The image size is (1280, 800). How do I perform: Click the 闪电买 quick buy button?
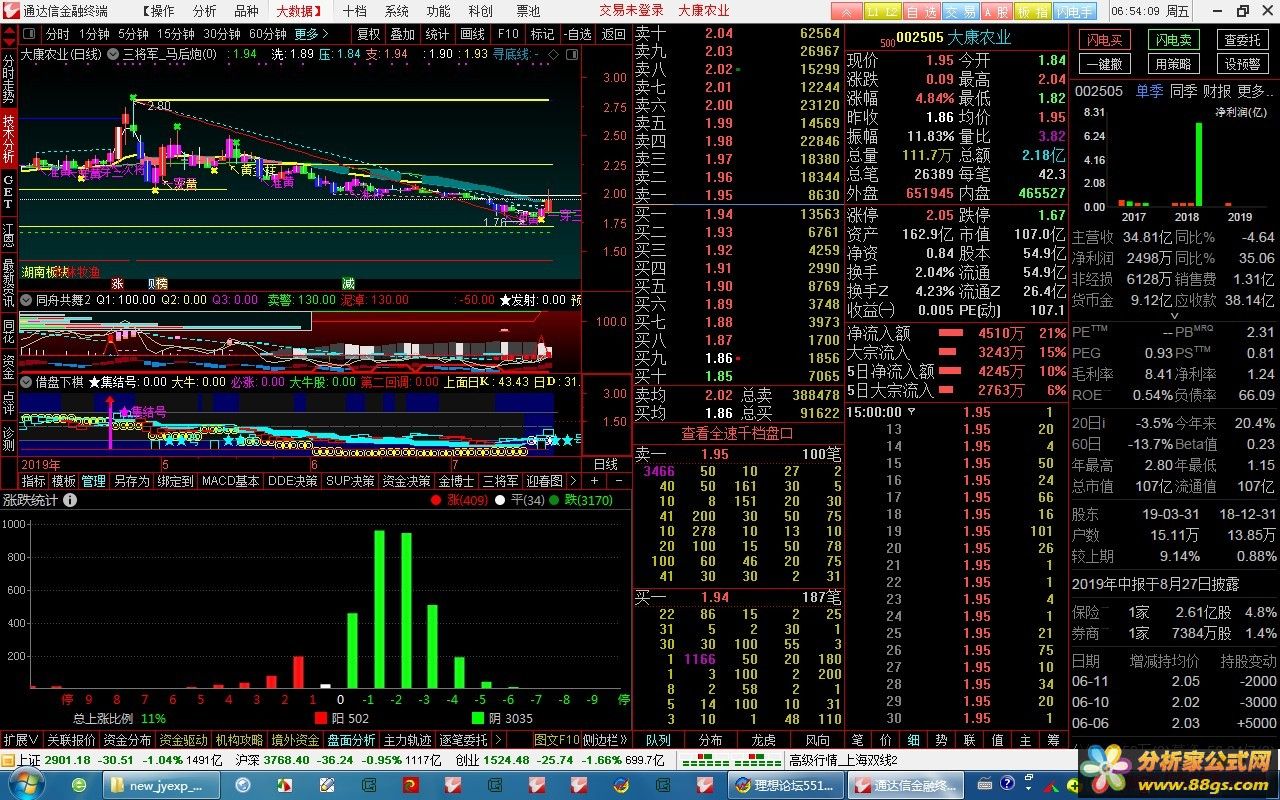[1105, 40]
